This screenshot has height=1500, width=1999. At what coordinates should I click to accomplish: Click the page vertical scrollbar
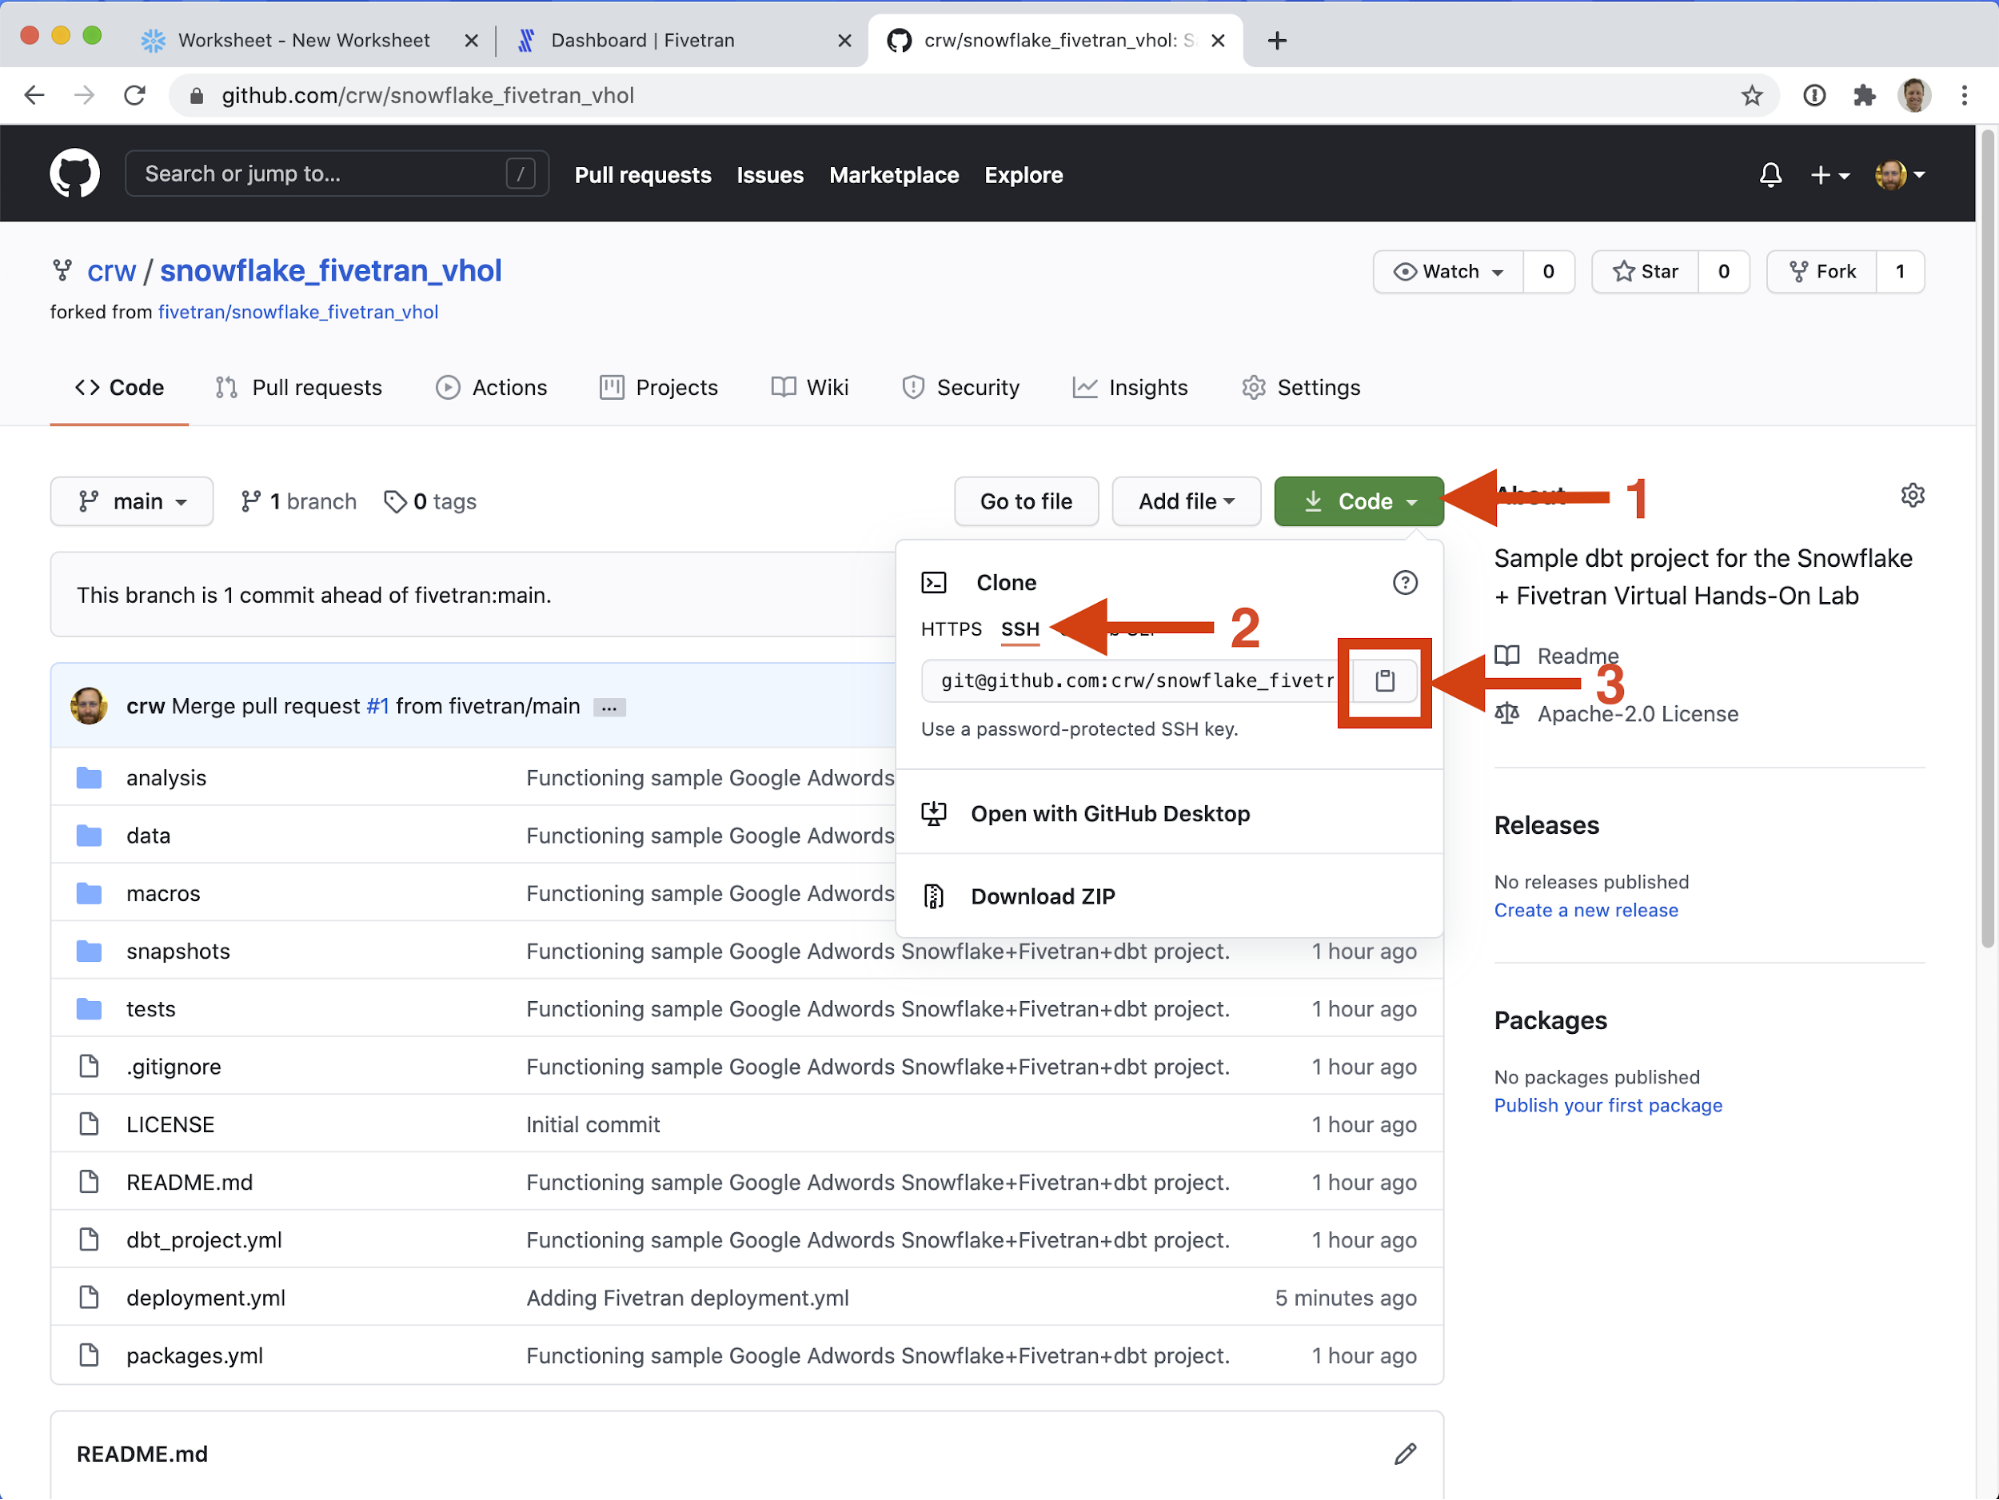[x=1987, y=540]
